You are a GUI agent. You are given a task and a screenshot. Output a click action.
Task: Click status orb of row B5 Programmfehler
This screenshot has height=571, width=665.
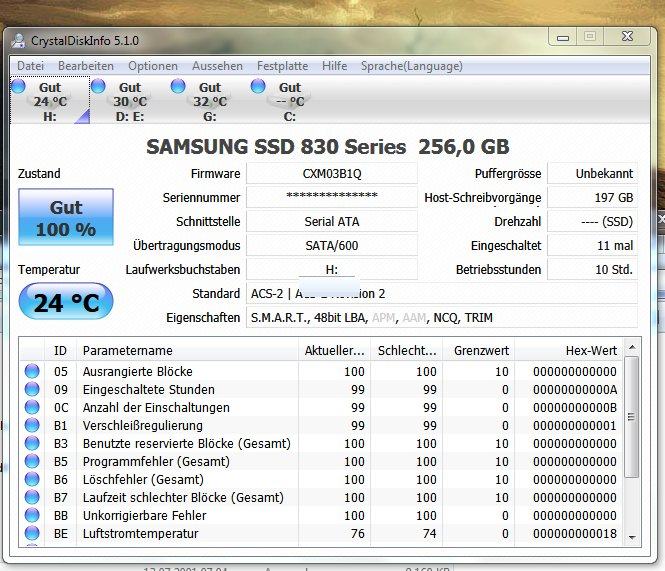(x=32, y=461)
